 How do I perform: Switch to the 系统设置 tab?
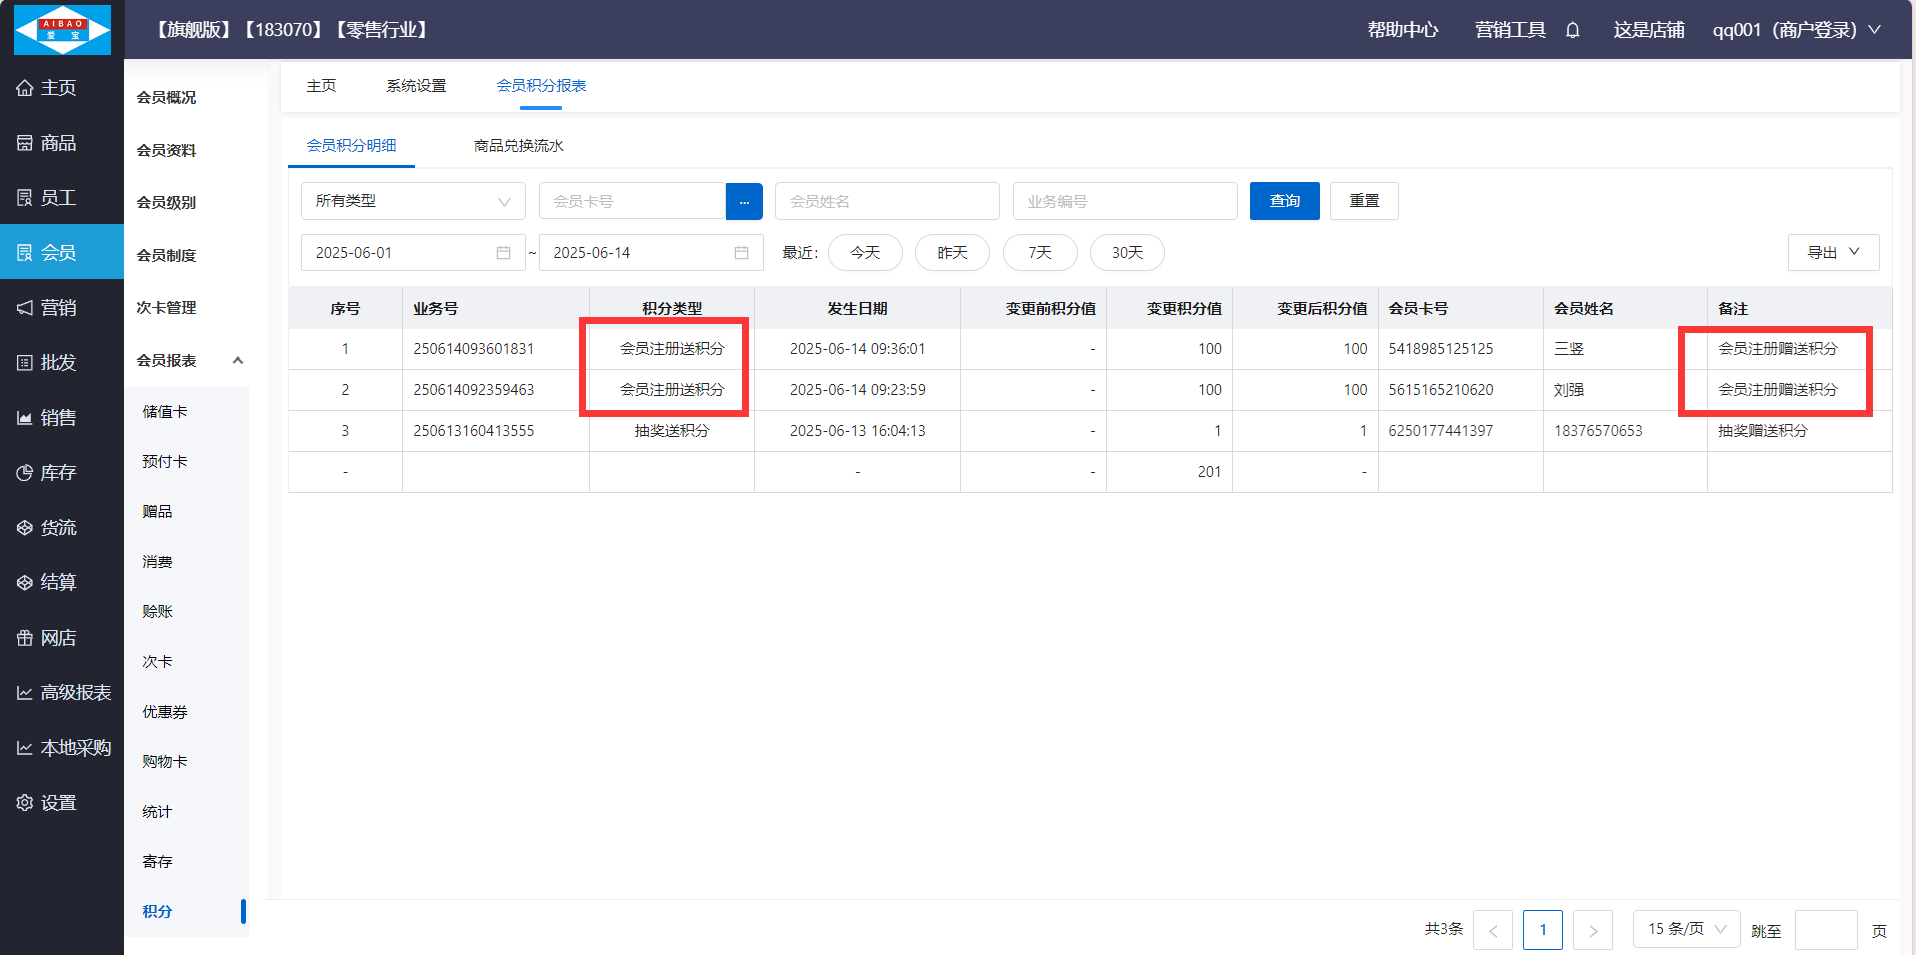tap(416, 86)
